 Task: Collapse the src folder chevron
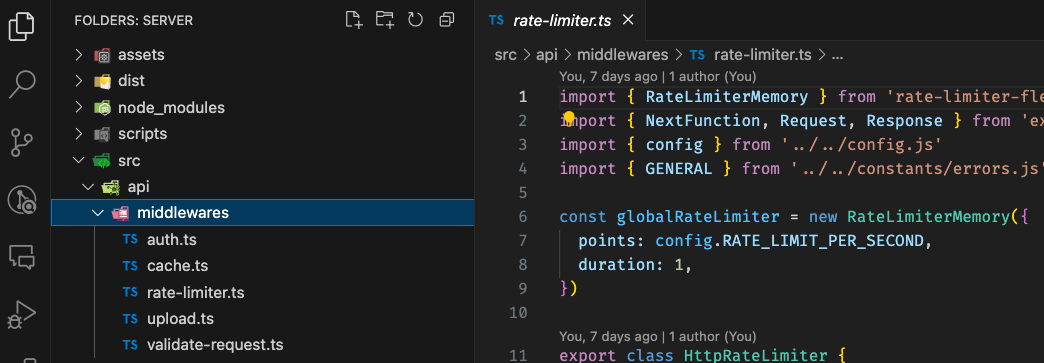[79, 161]
